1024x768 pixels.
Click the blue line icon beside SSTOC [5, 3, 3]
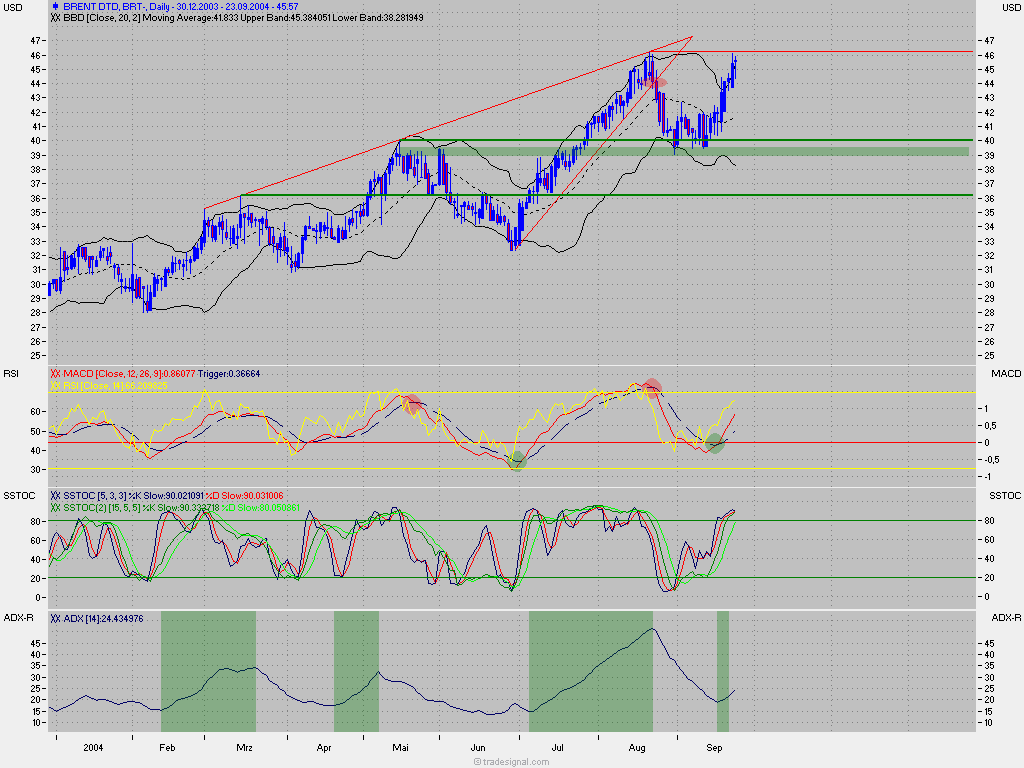click(55, 496)
